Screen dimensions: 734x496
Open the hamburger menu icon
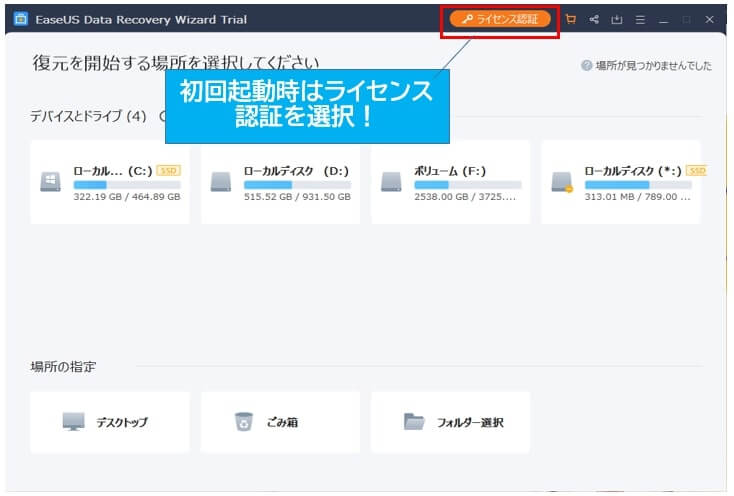point(640,19)
